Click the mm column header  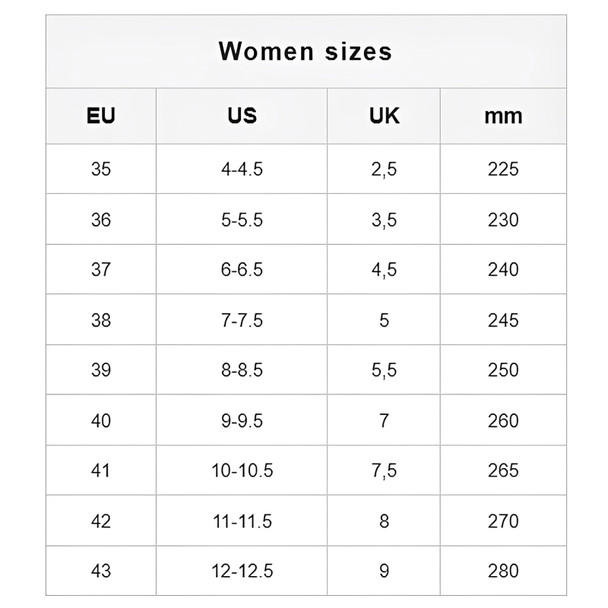503,116
